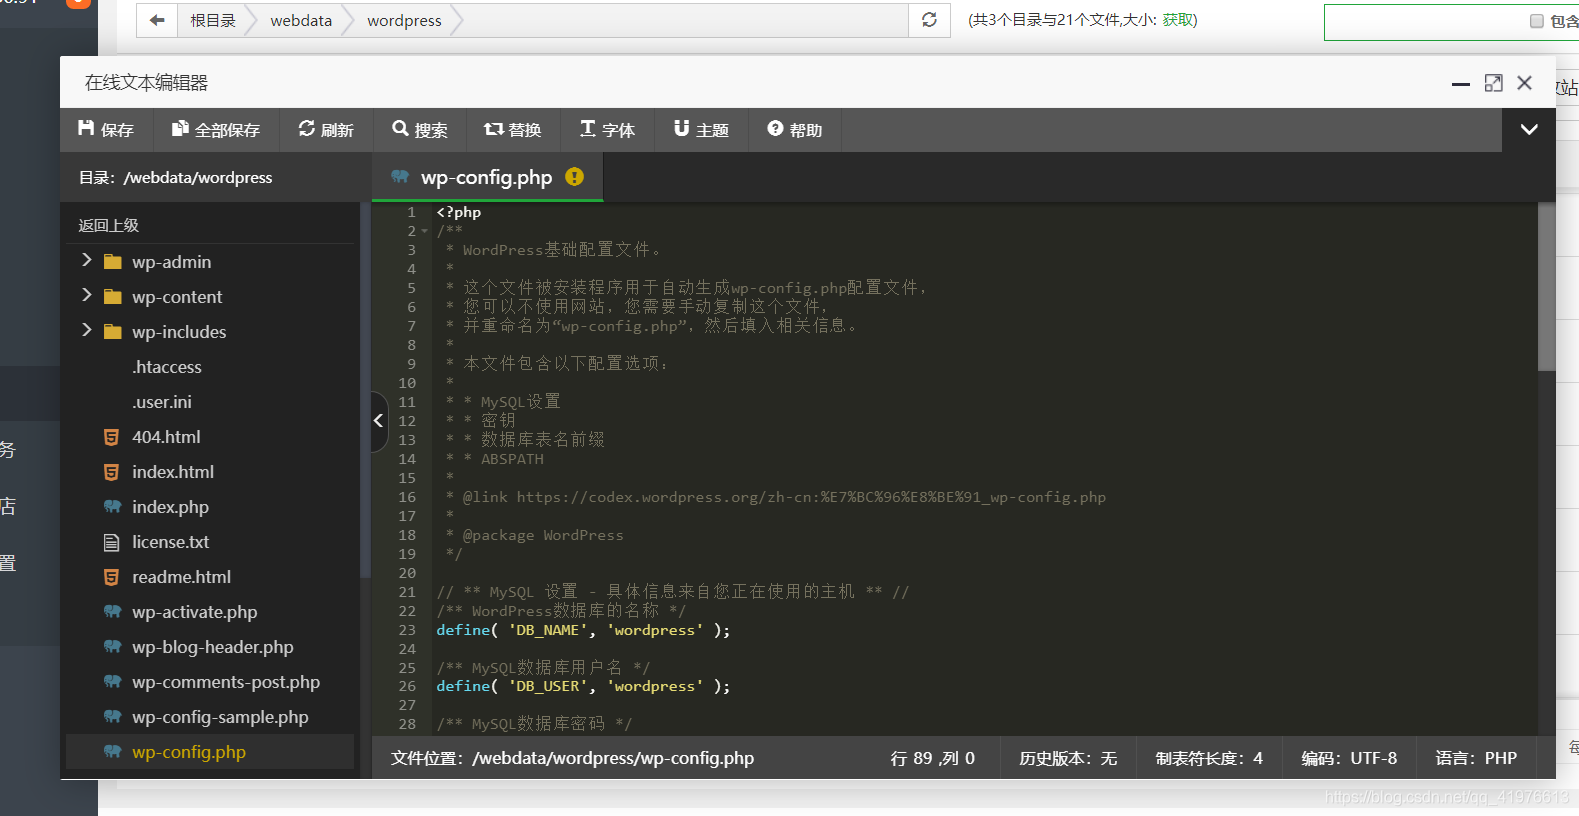The image size is (1579, 816).
Task: Click the wp-activate.php PHP icon
Action: coord(113,612)
